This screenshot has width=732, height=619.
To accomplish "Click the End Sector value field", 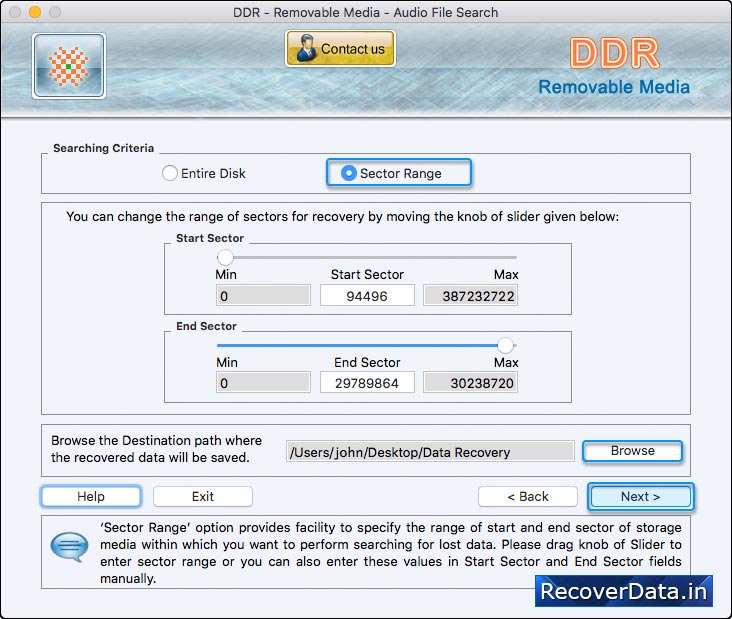I will tap(367, 383).
